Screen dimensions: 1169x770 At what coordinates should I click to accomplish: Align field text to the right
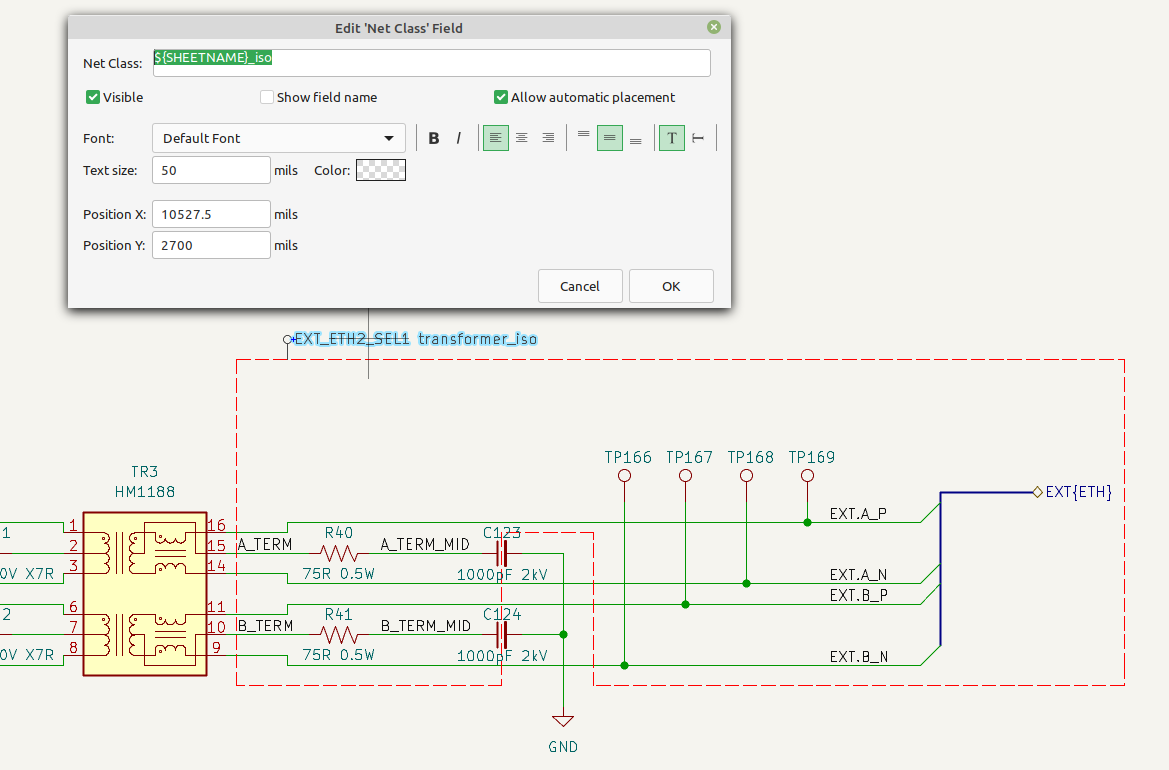point(548,138)
